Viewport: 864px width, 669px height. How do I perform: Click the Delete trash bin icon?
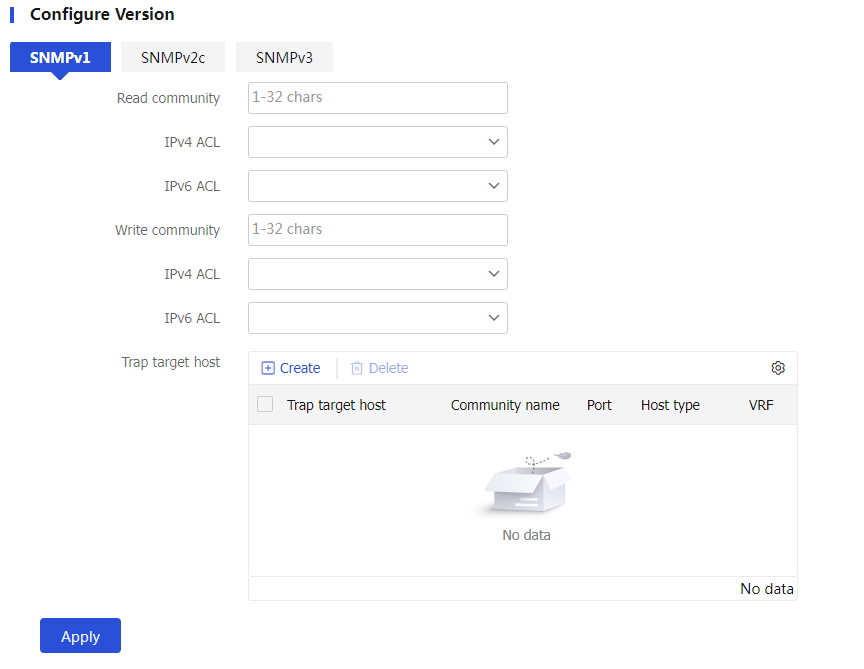coord(357,368)
